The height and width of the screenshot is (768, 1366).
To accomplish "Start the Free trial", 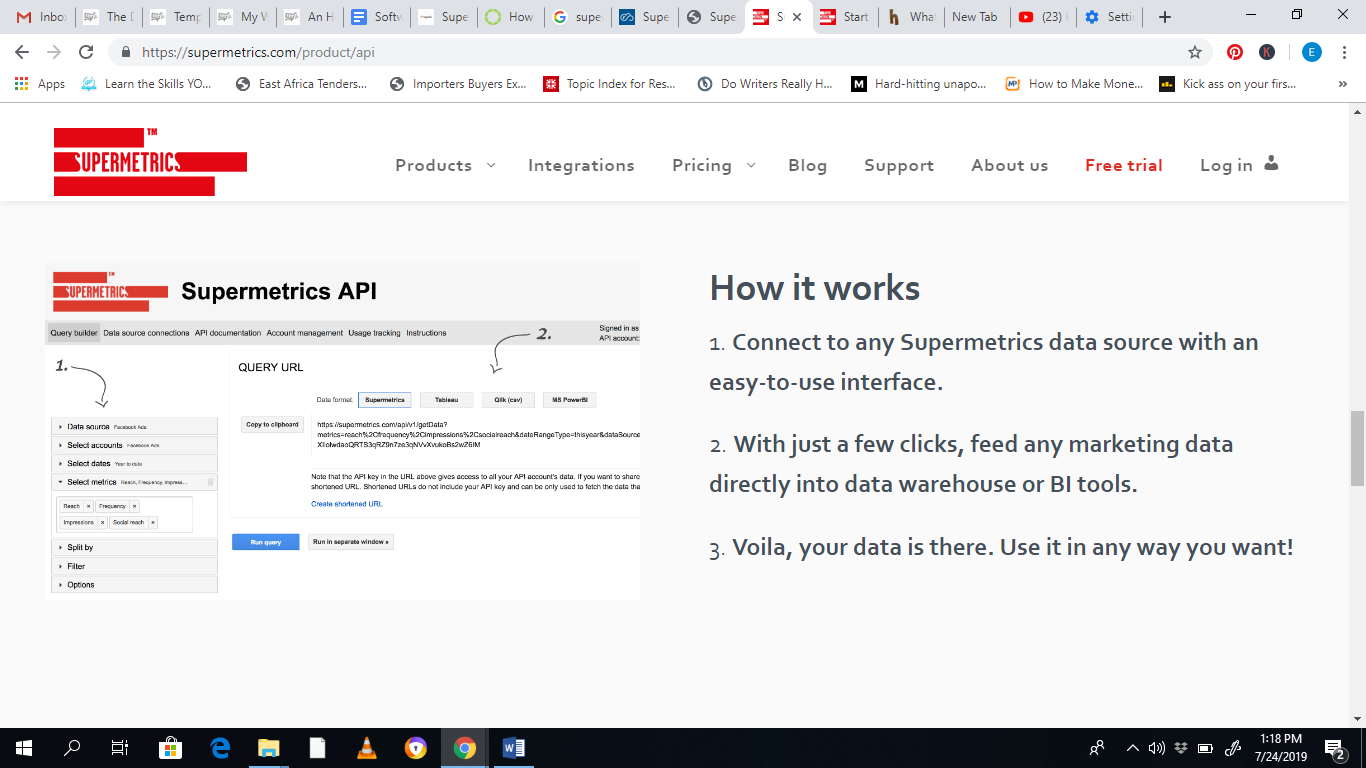I will coord(1124,165).
